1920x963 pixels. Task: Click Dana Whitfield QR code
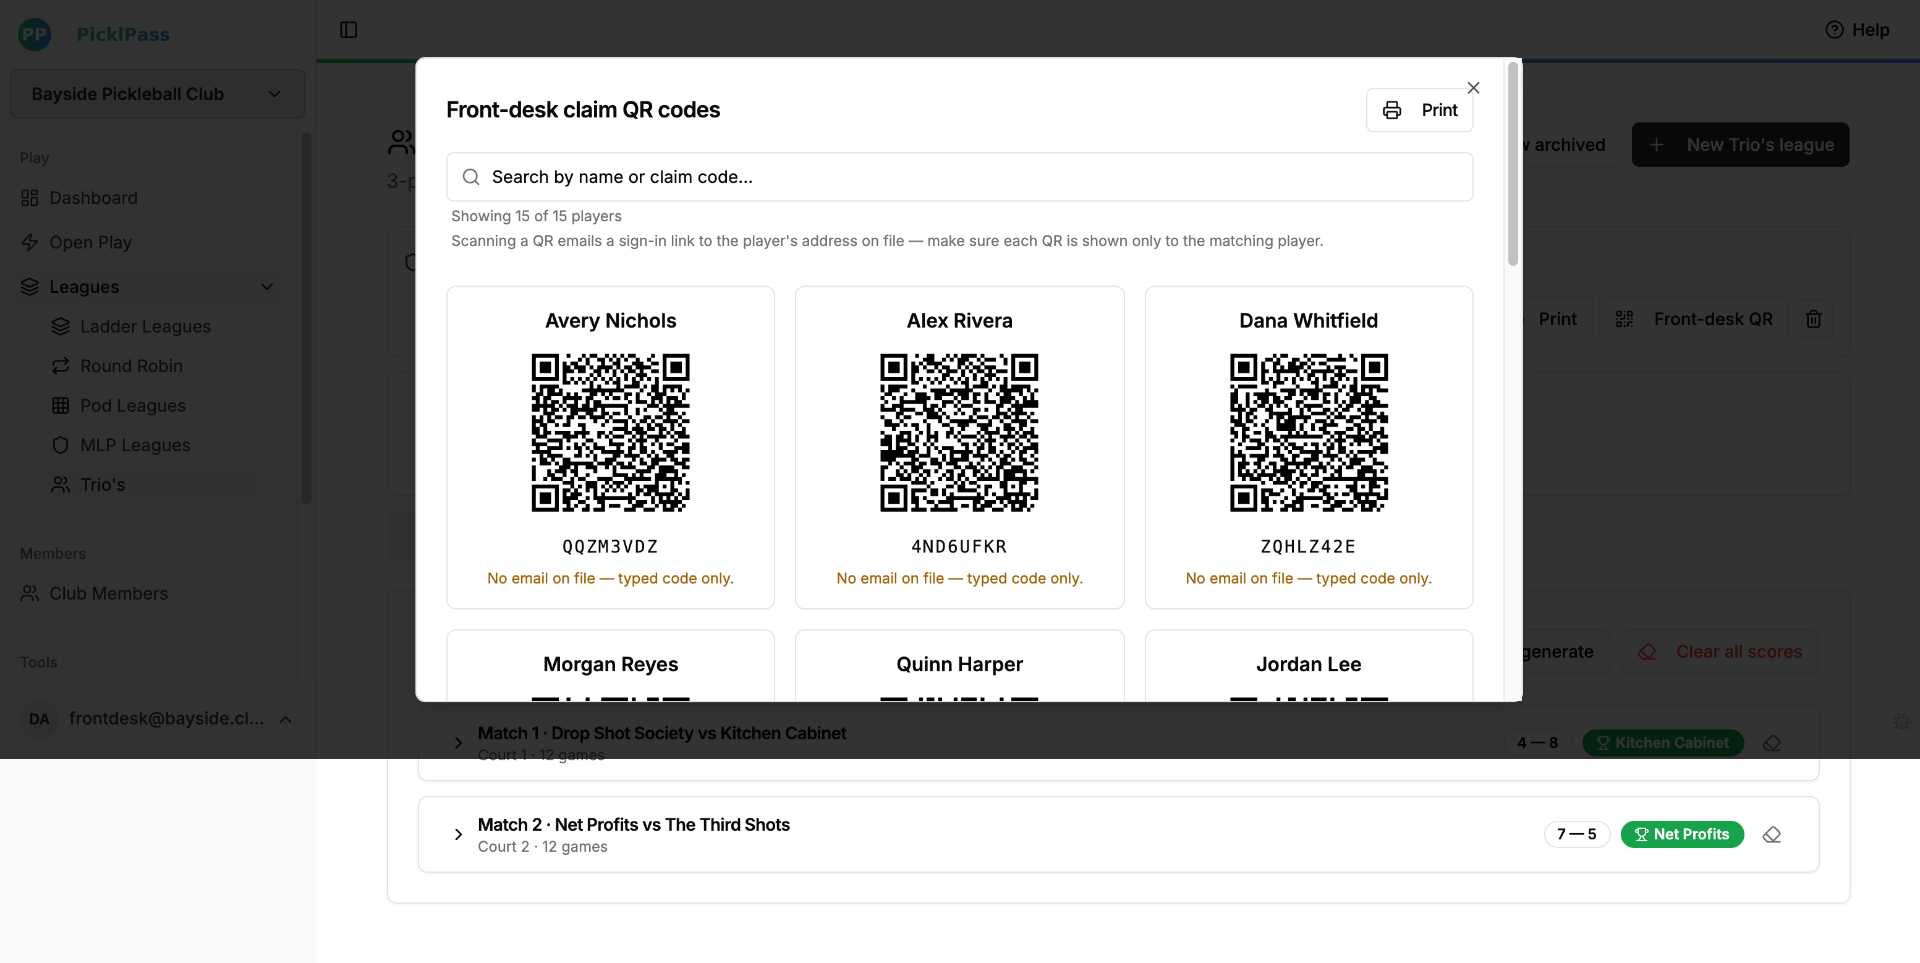(x=1309, y=432)
